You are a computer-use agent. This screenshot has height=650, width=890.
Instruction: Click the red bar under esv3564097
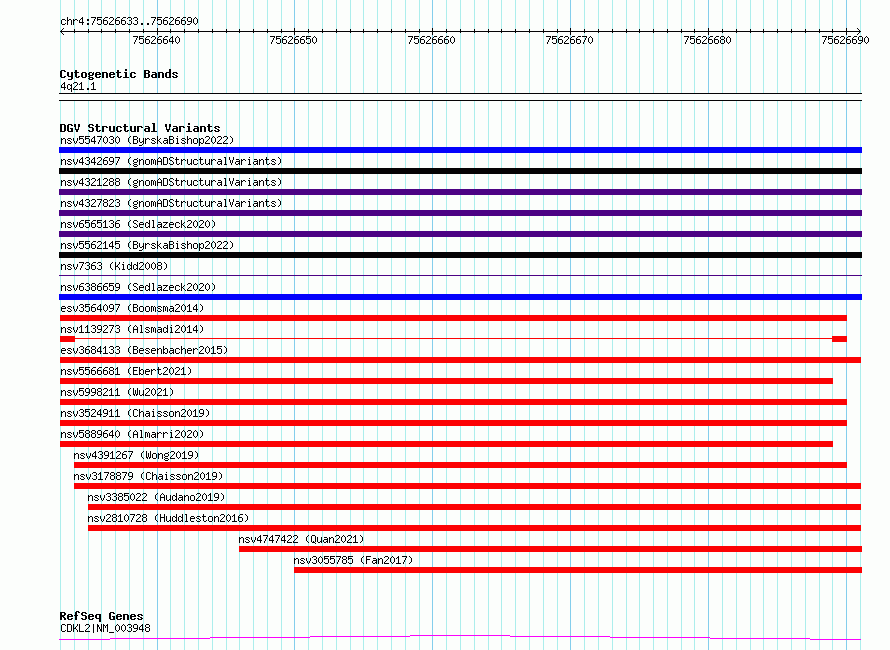pos(453,318)
